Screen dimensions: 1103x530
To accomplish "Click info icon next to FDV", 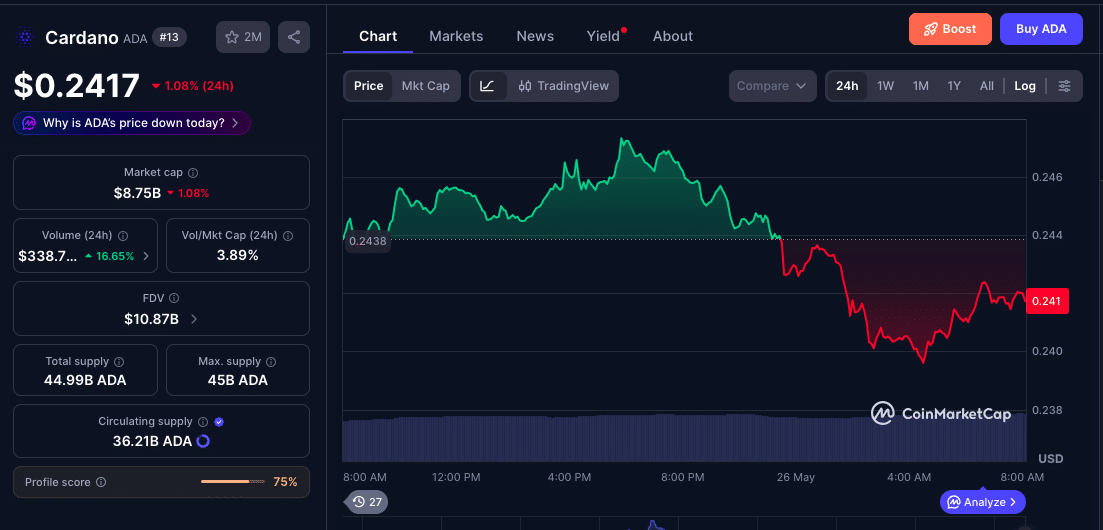I will [x=174, y=298].
